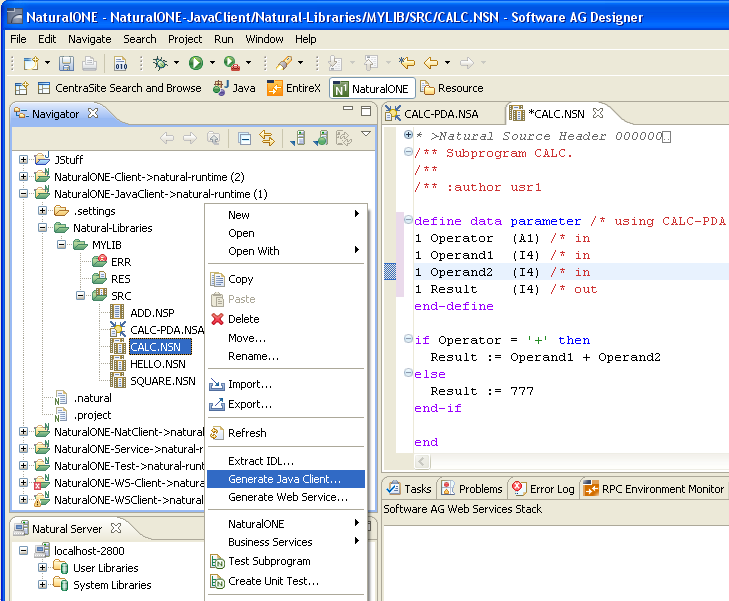Switch to the EntireX perspective
This screenshot has height=601, width=729.
(x=294, y=88)
